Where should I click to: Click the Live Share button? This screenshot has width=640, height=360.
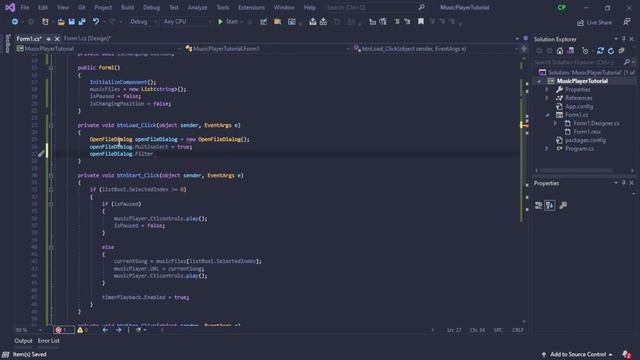pos(594,23)
